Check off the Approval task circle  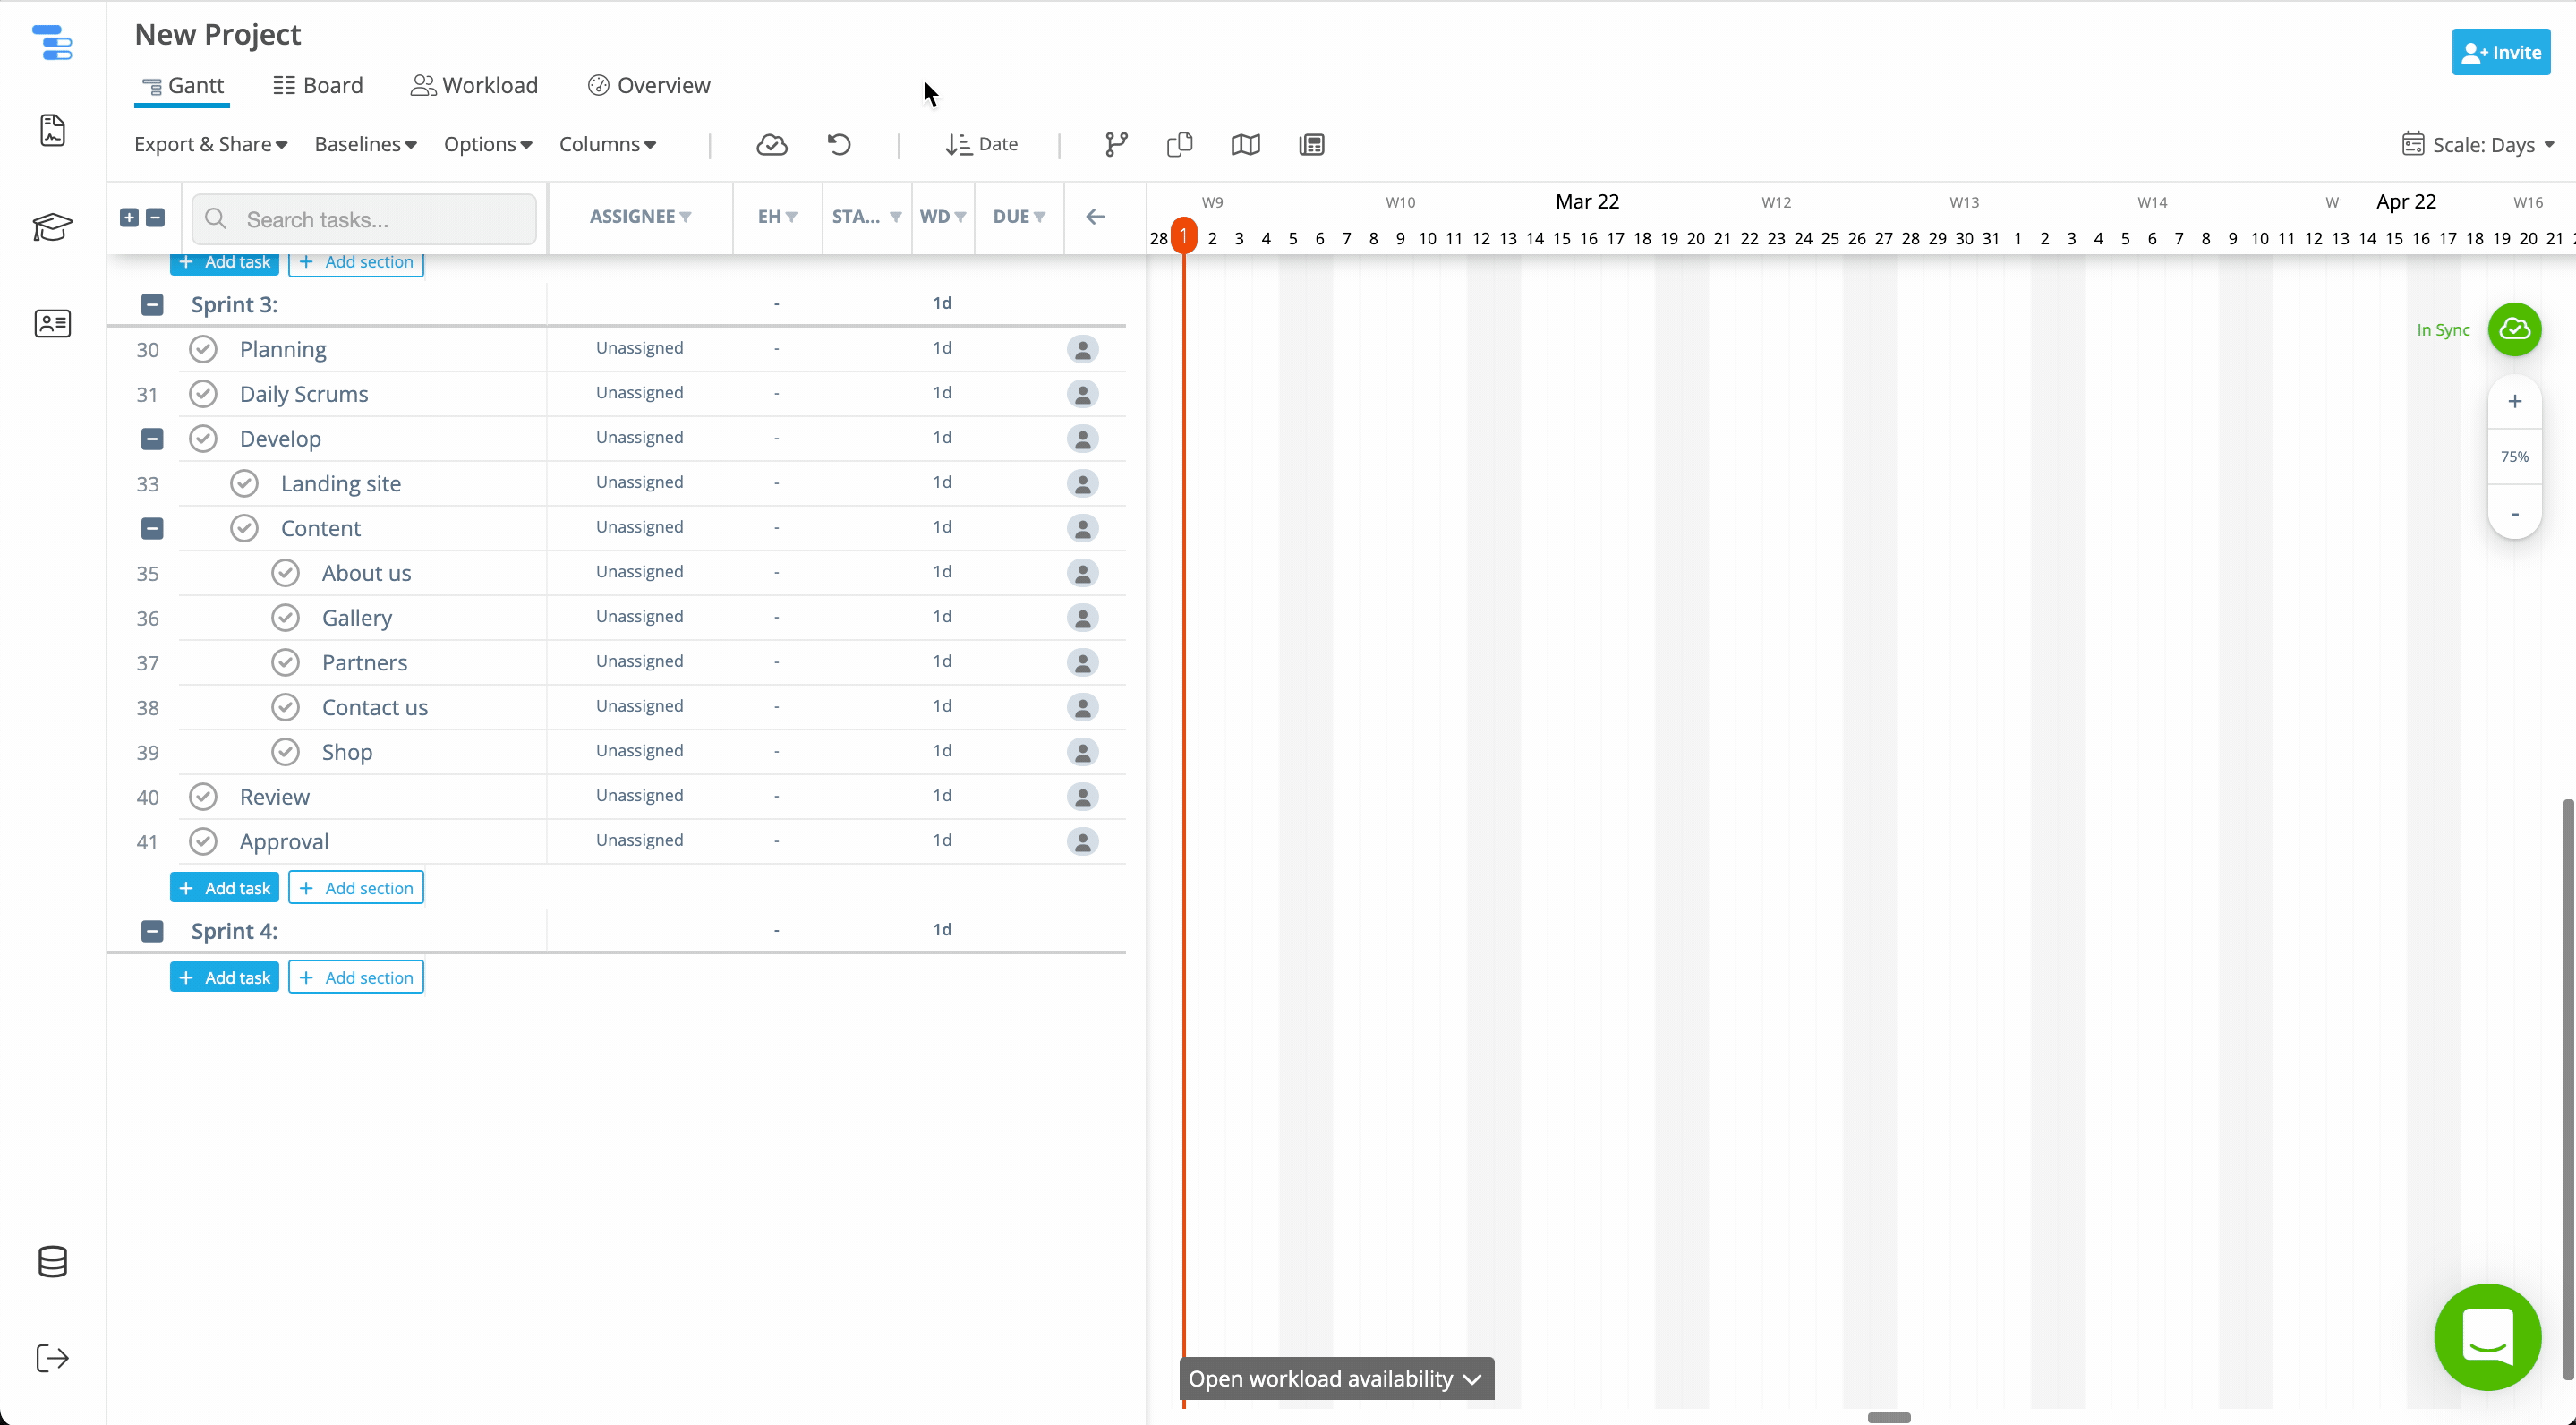point(203,841)
